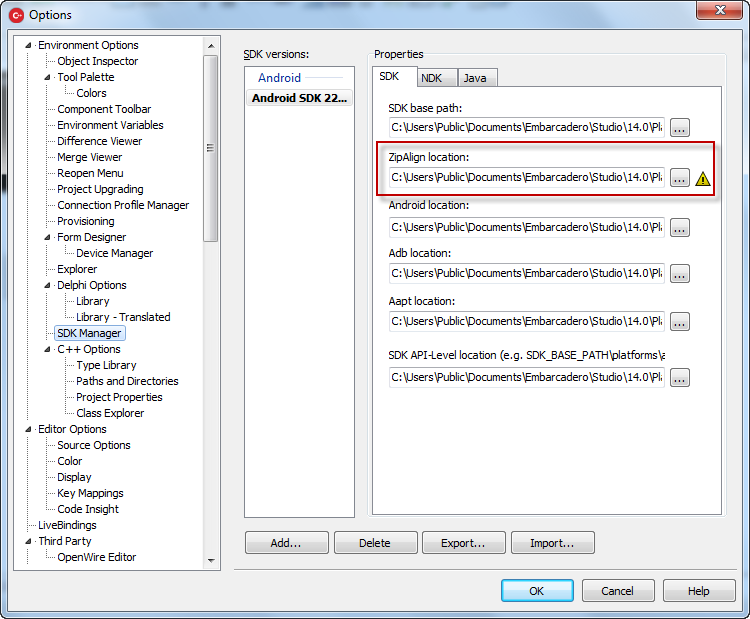Screen dimensions: 750x619
Task: Click the Cancel button
Action: [618, 591]
